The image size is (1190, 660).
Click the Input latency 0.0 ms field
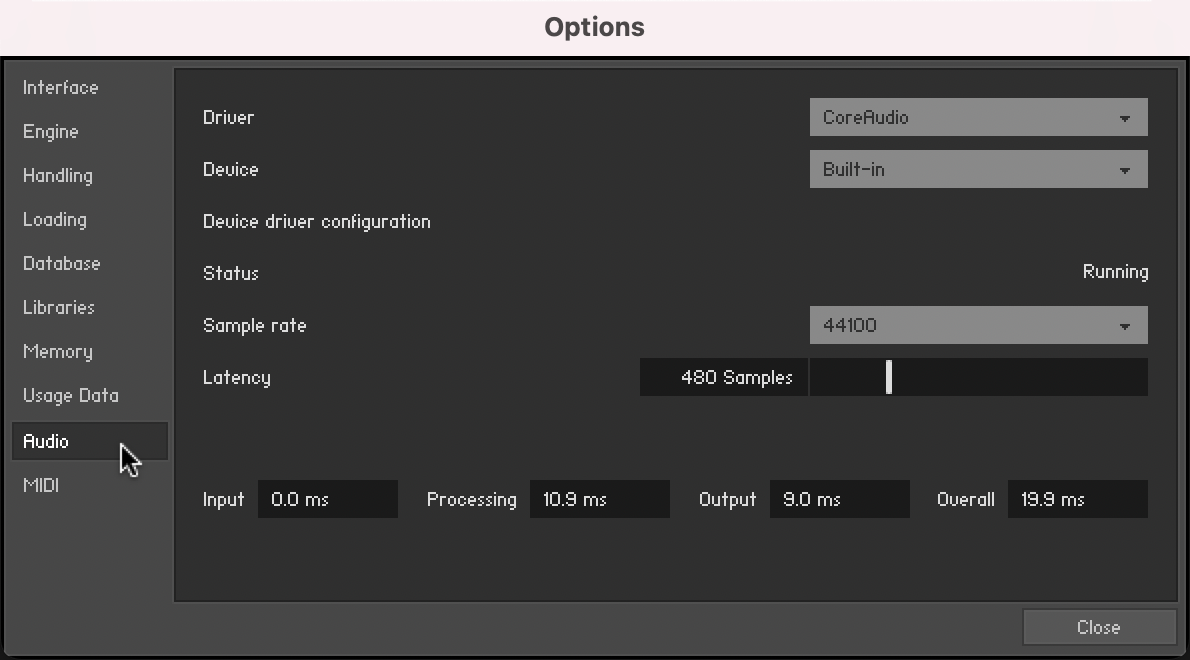pyautogui.click(x=327, y=500)
